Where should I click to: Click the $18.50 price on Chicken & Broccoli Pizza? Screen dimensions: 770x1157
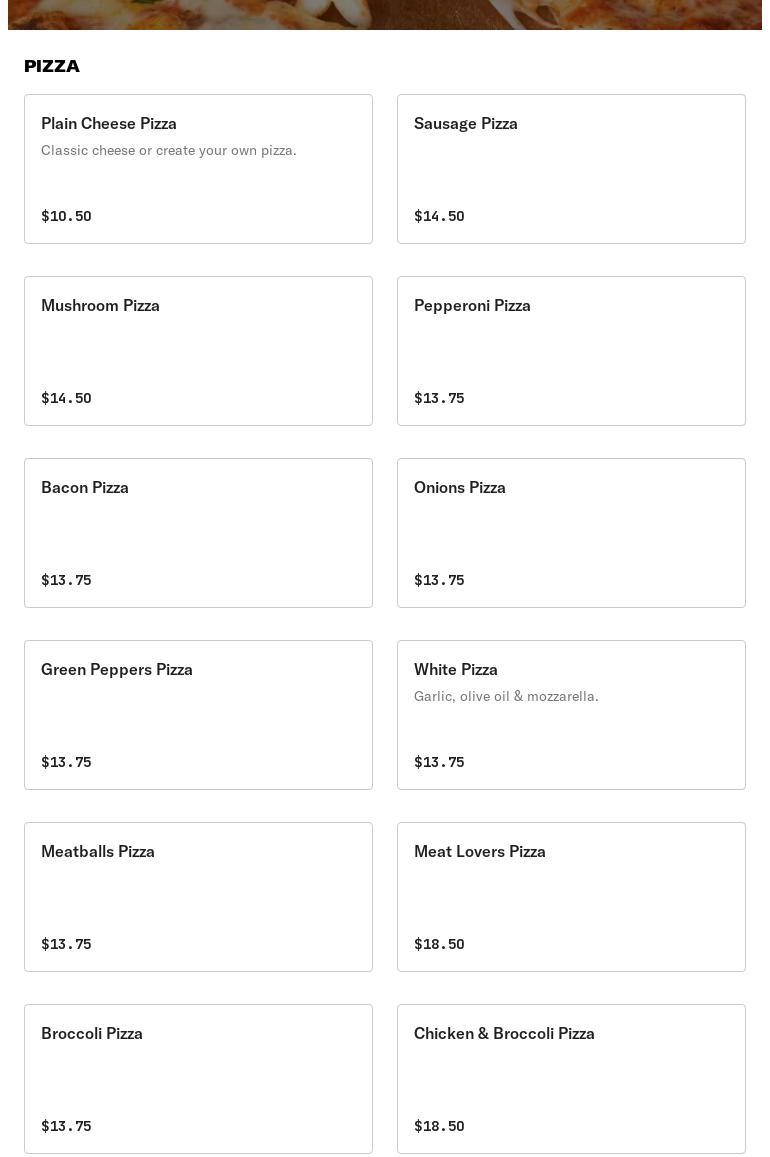tap(439, 1126)
